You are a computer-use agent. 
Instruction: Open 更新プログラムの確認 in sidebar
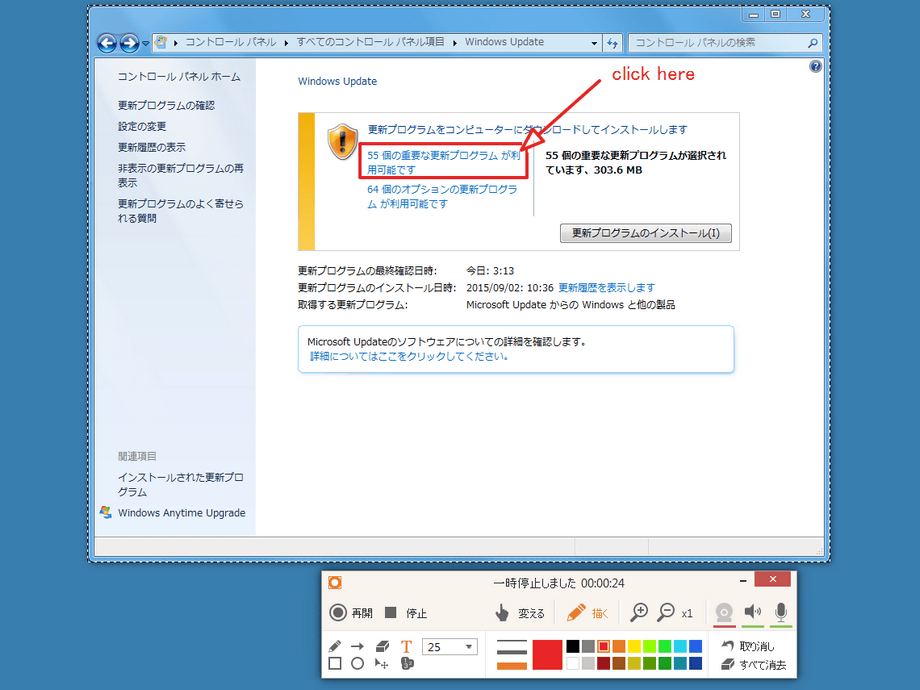166,105
